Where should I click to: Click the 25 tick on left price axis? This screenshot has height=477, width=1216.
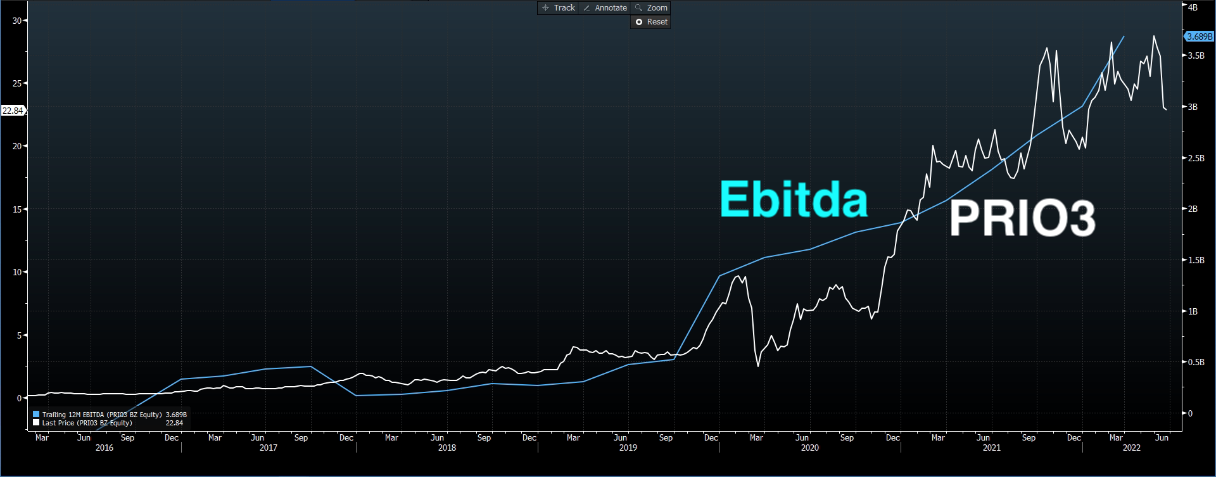tap(17, 83)
